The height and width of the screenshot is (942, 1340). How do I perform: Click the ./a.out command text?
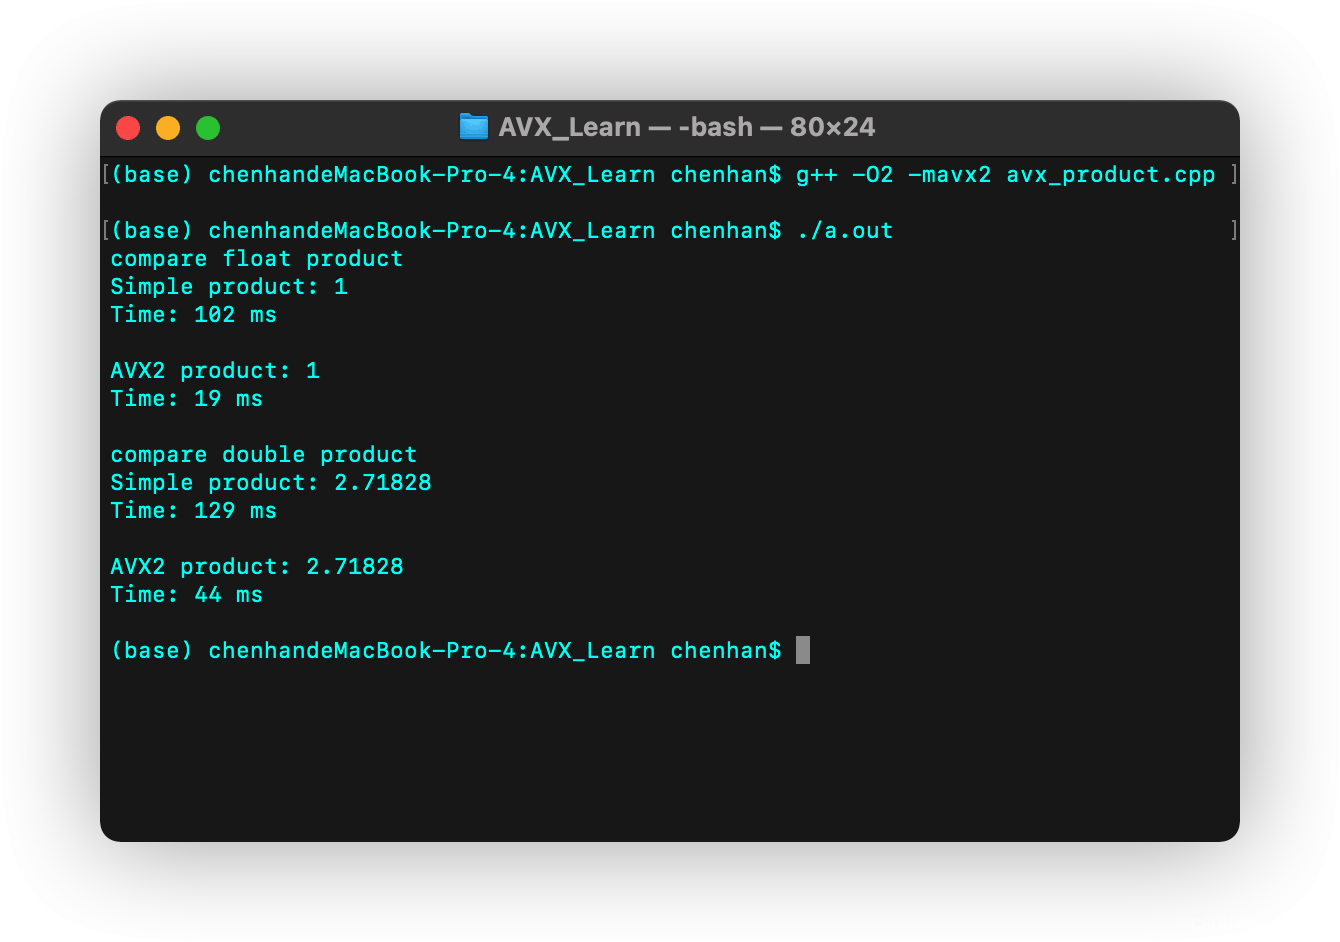[x=844, y=231]
